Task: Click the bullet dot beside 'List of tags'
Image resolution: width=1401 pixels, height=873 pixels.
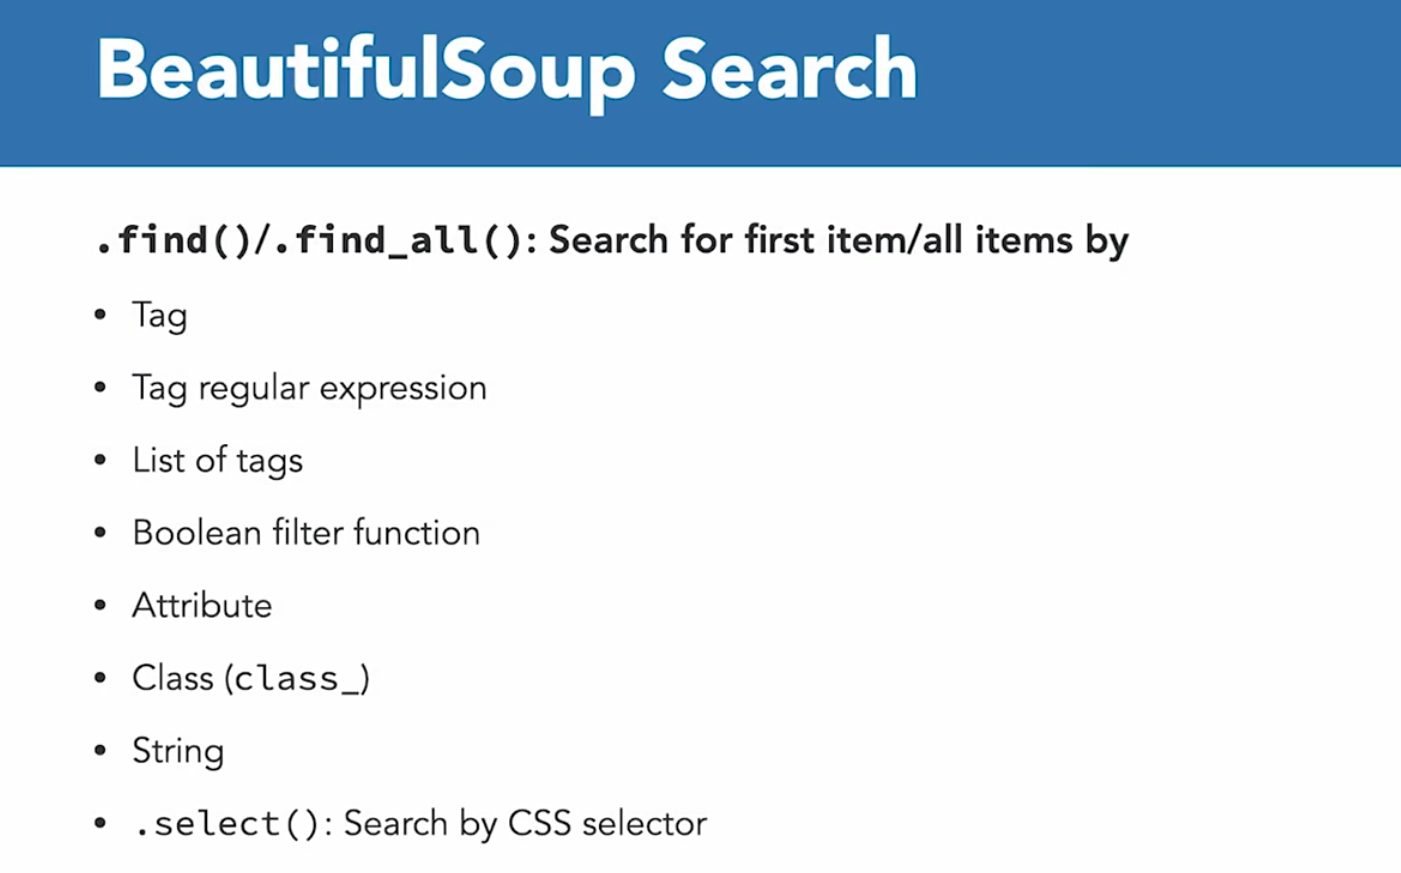Action: click(100, 460)
